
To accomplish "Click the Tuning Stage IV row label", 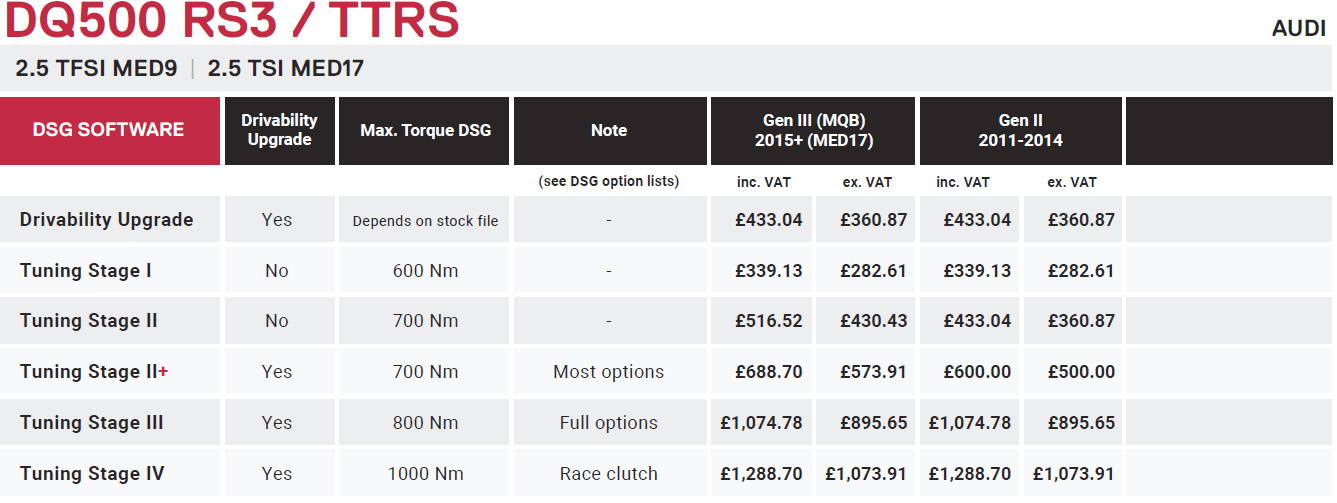I will click(x=92, y=474).
